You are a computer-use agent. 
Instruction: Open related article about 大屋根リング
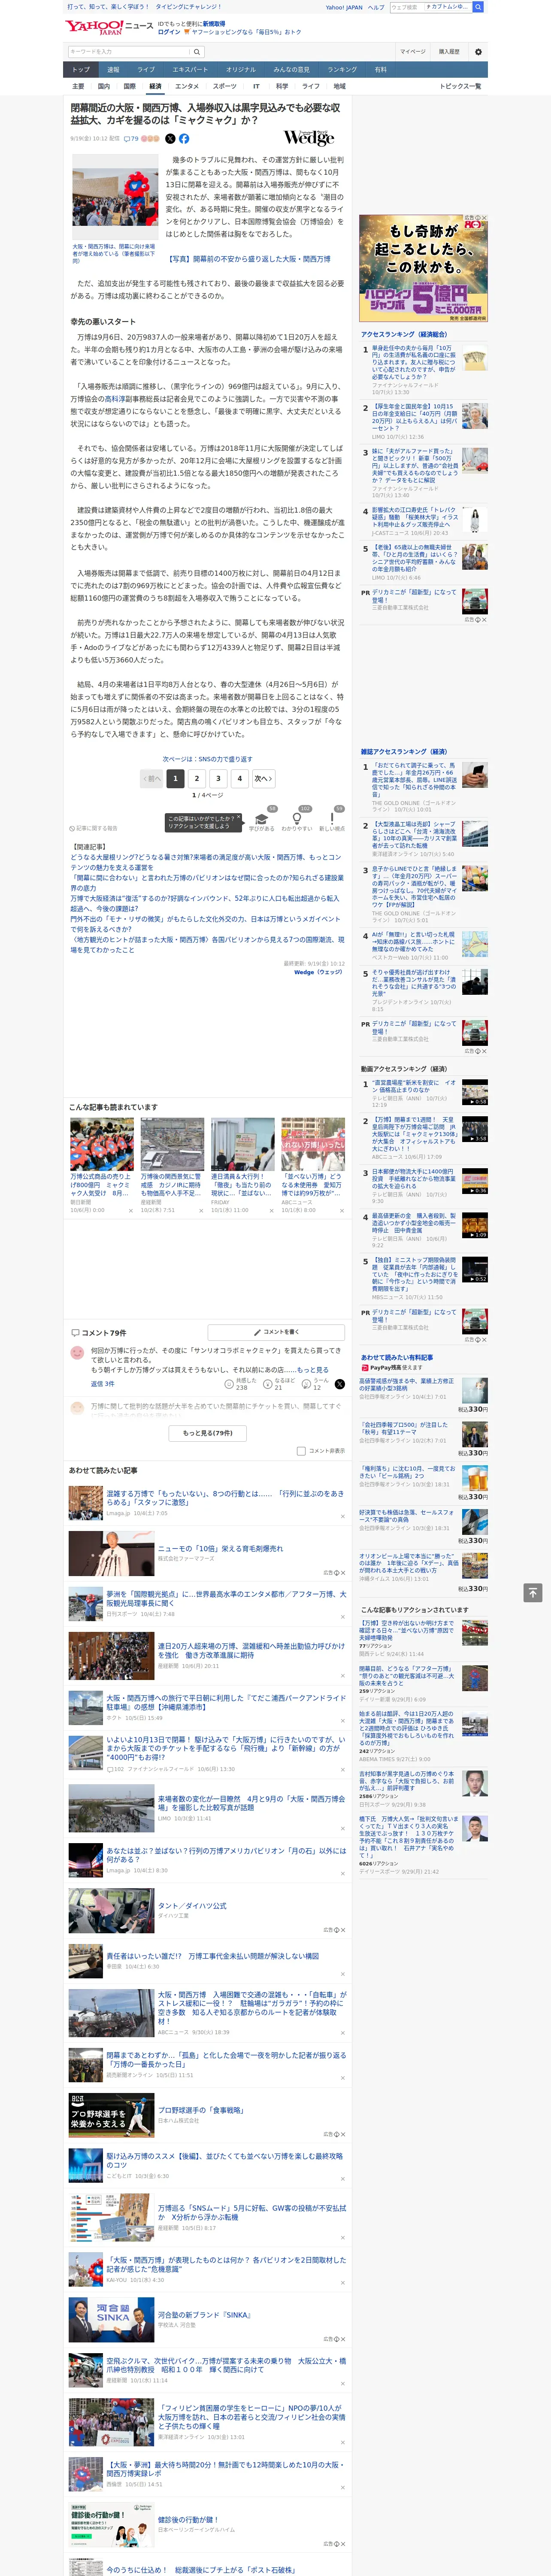(206, 862)
